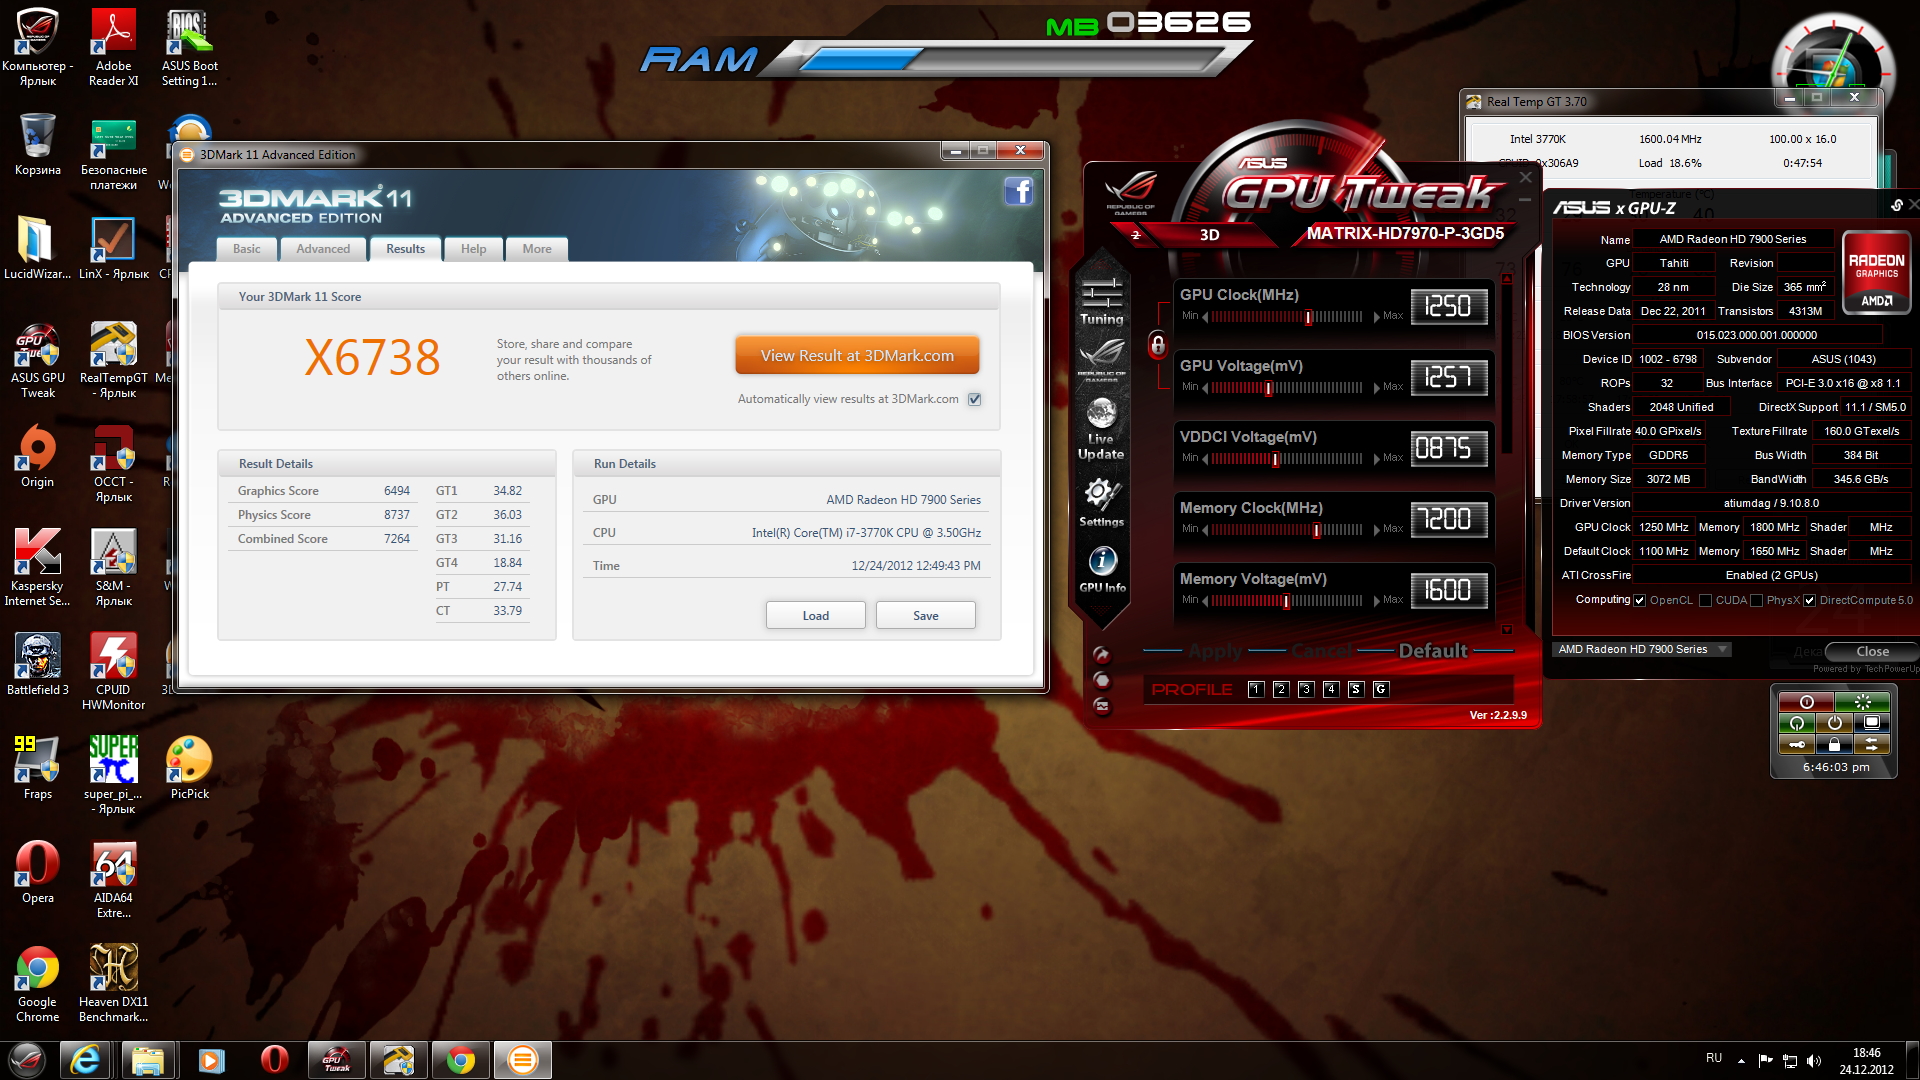
Task: Adjust GPU Clock slider
Action: (1308, 317)
